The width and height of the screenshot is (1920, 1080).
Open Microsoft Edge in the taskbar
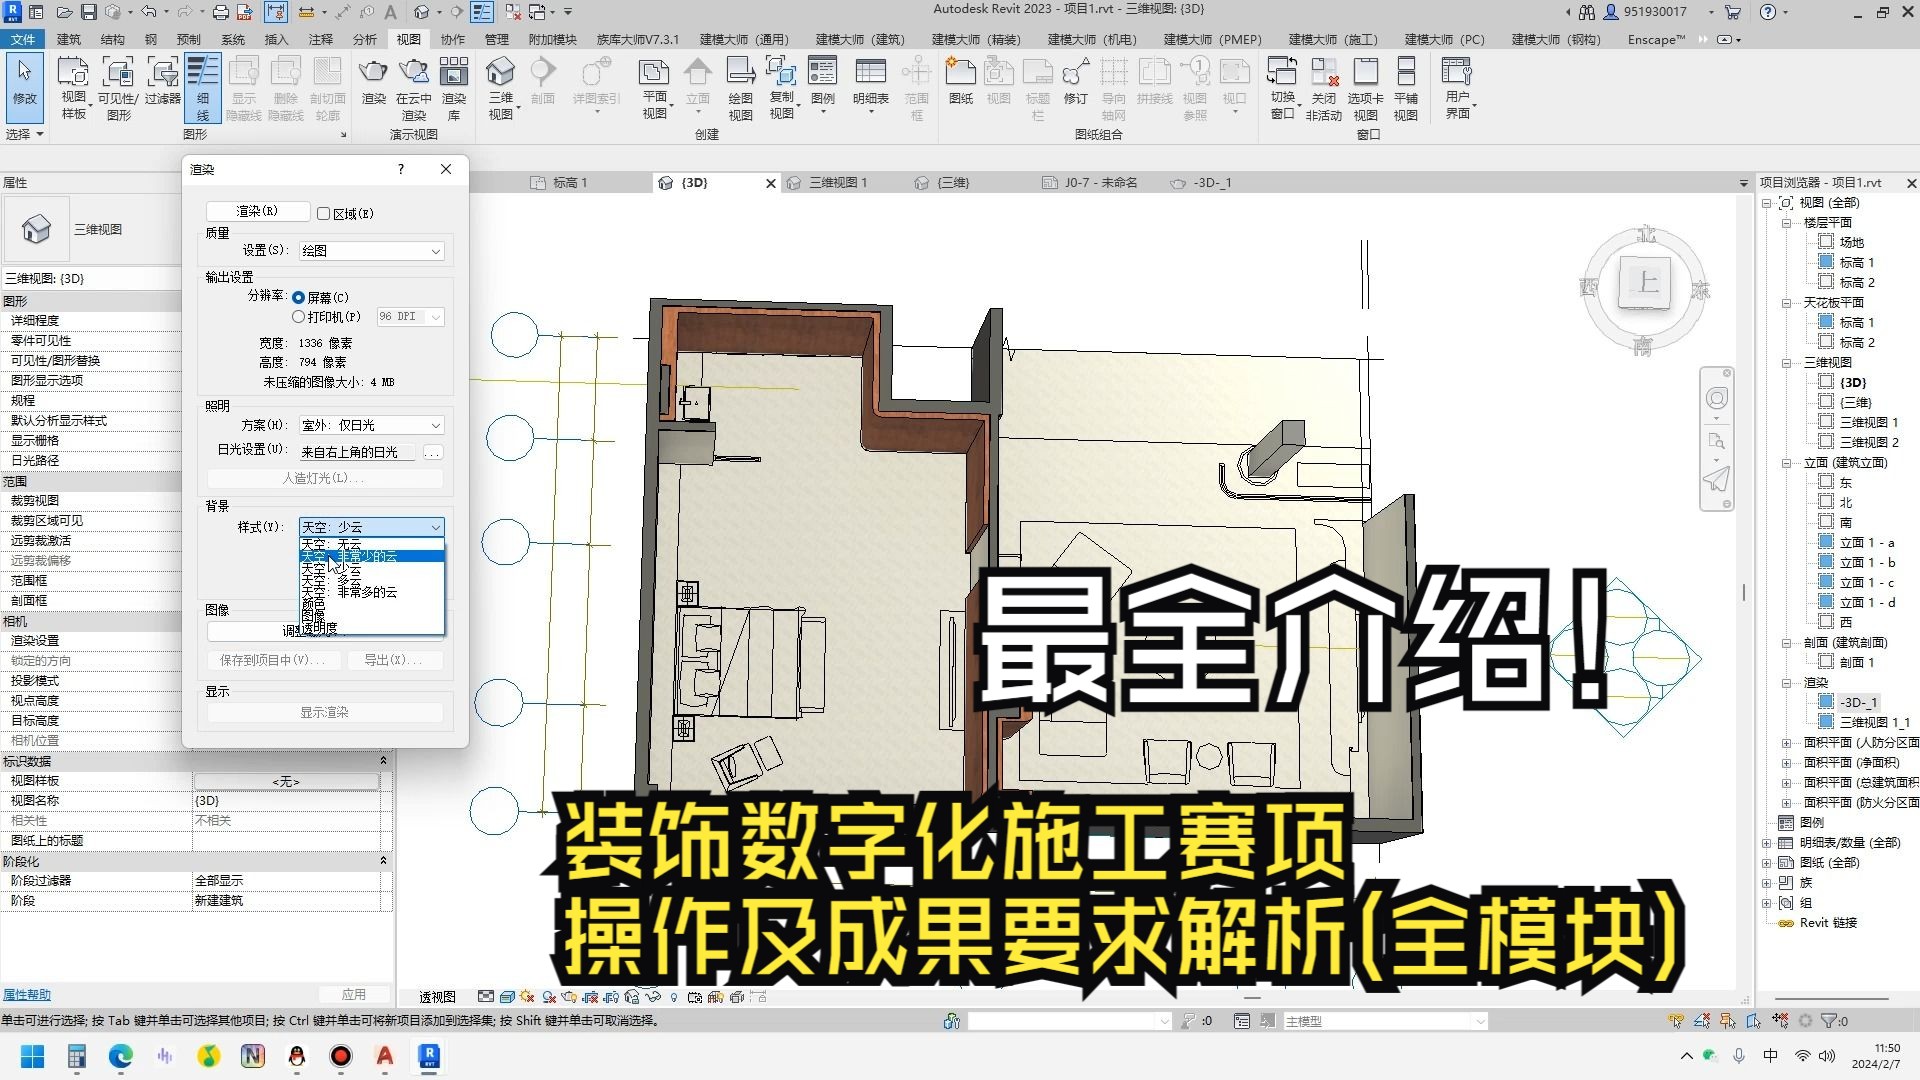[121, 1056]
